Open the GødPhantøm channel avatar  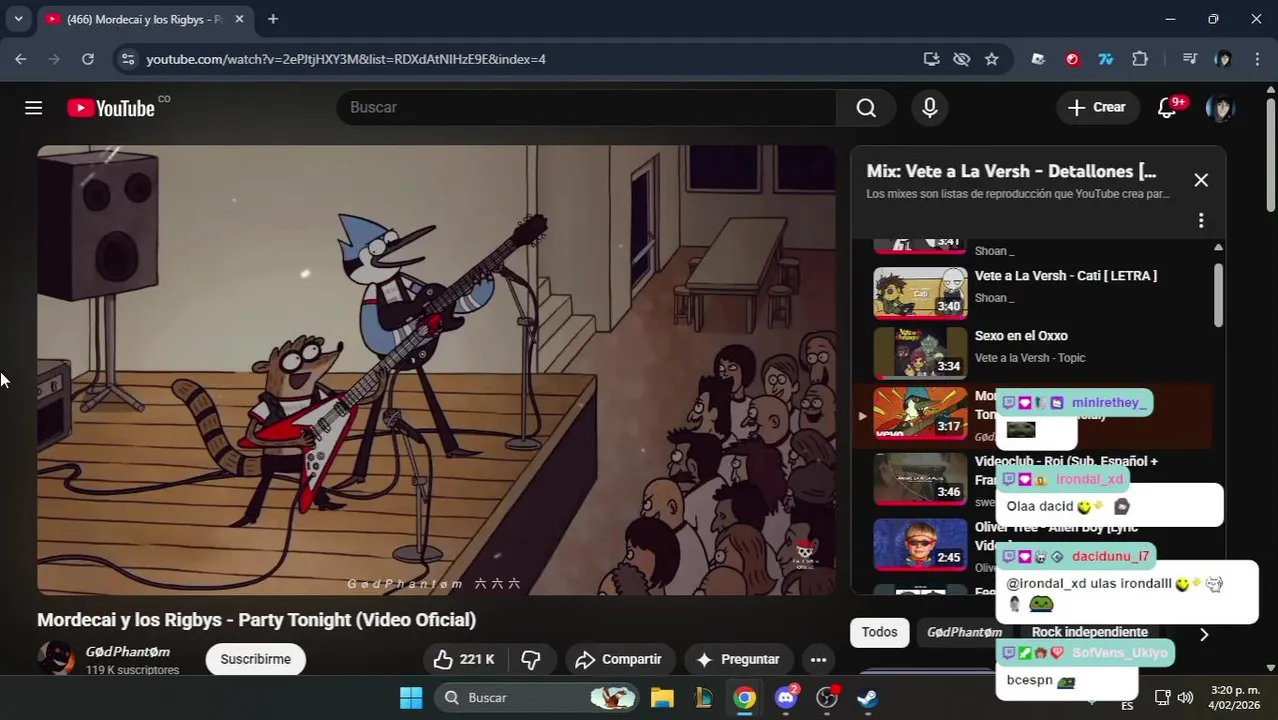coord(56,659)
